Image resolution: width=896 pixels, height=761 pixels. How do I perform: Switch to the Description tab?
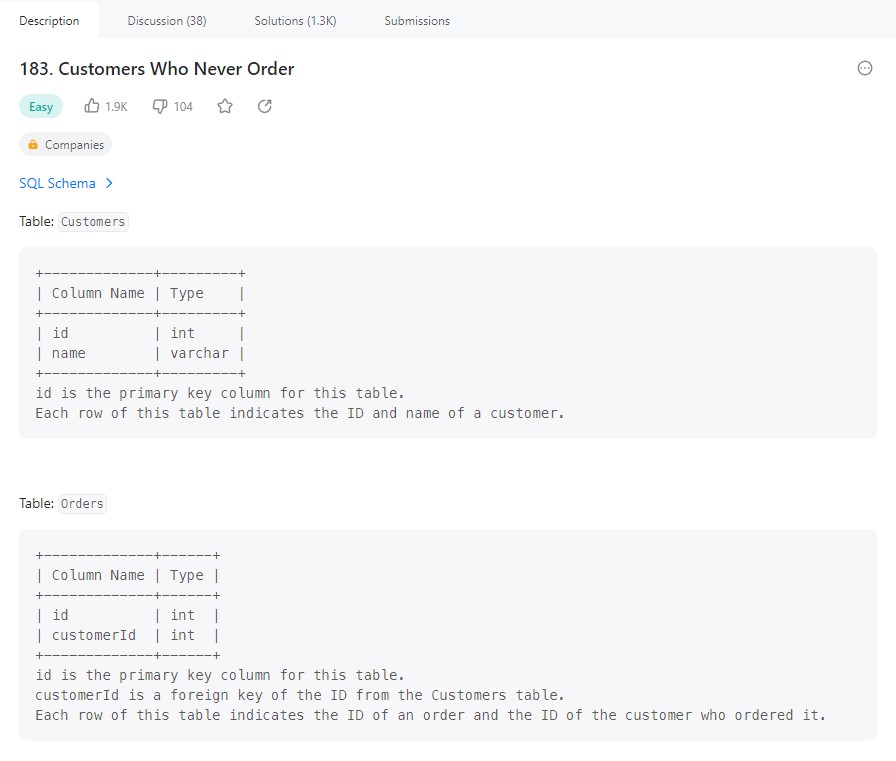[49, 20]
